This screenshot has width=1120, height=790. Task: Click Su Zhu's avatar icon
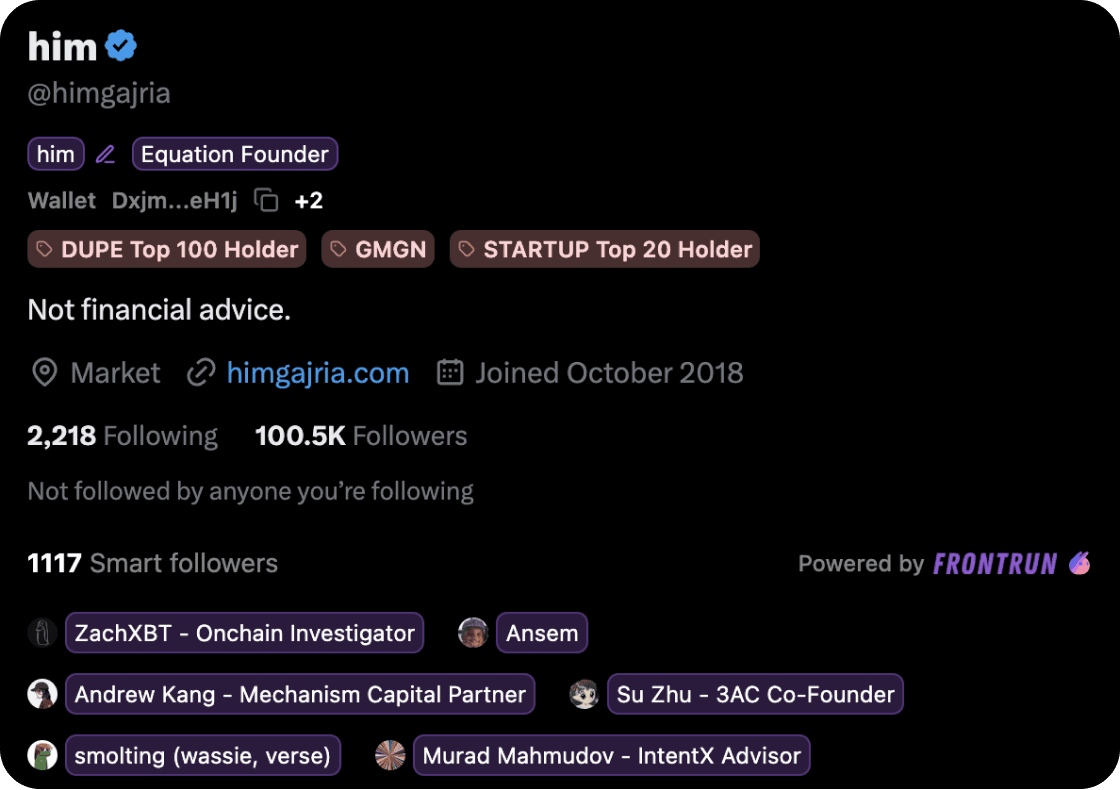(584, 694)
